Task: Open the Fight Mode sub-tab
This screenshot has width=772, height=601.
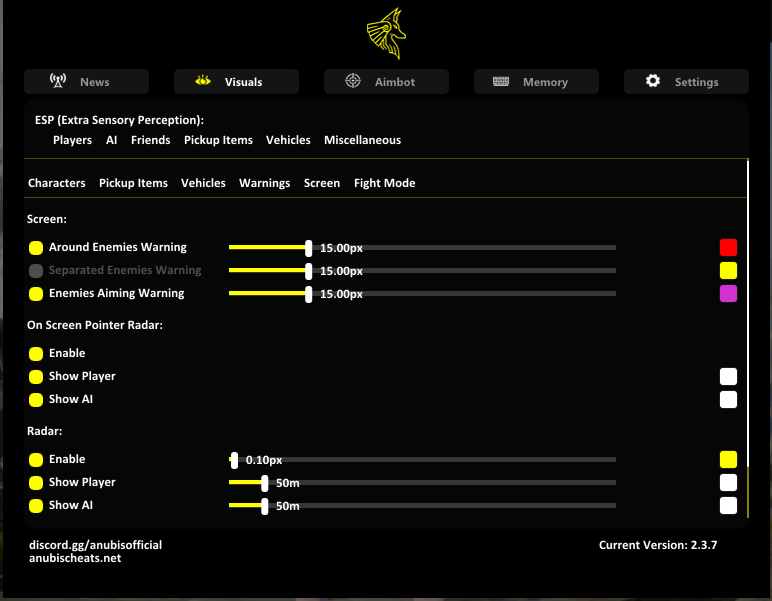Action: coord(385,183)
